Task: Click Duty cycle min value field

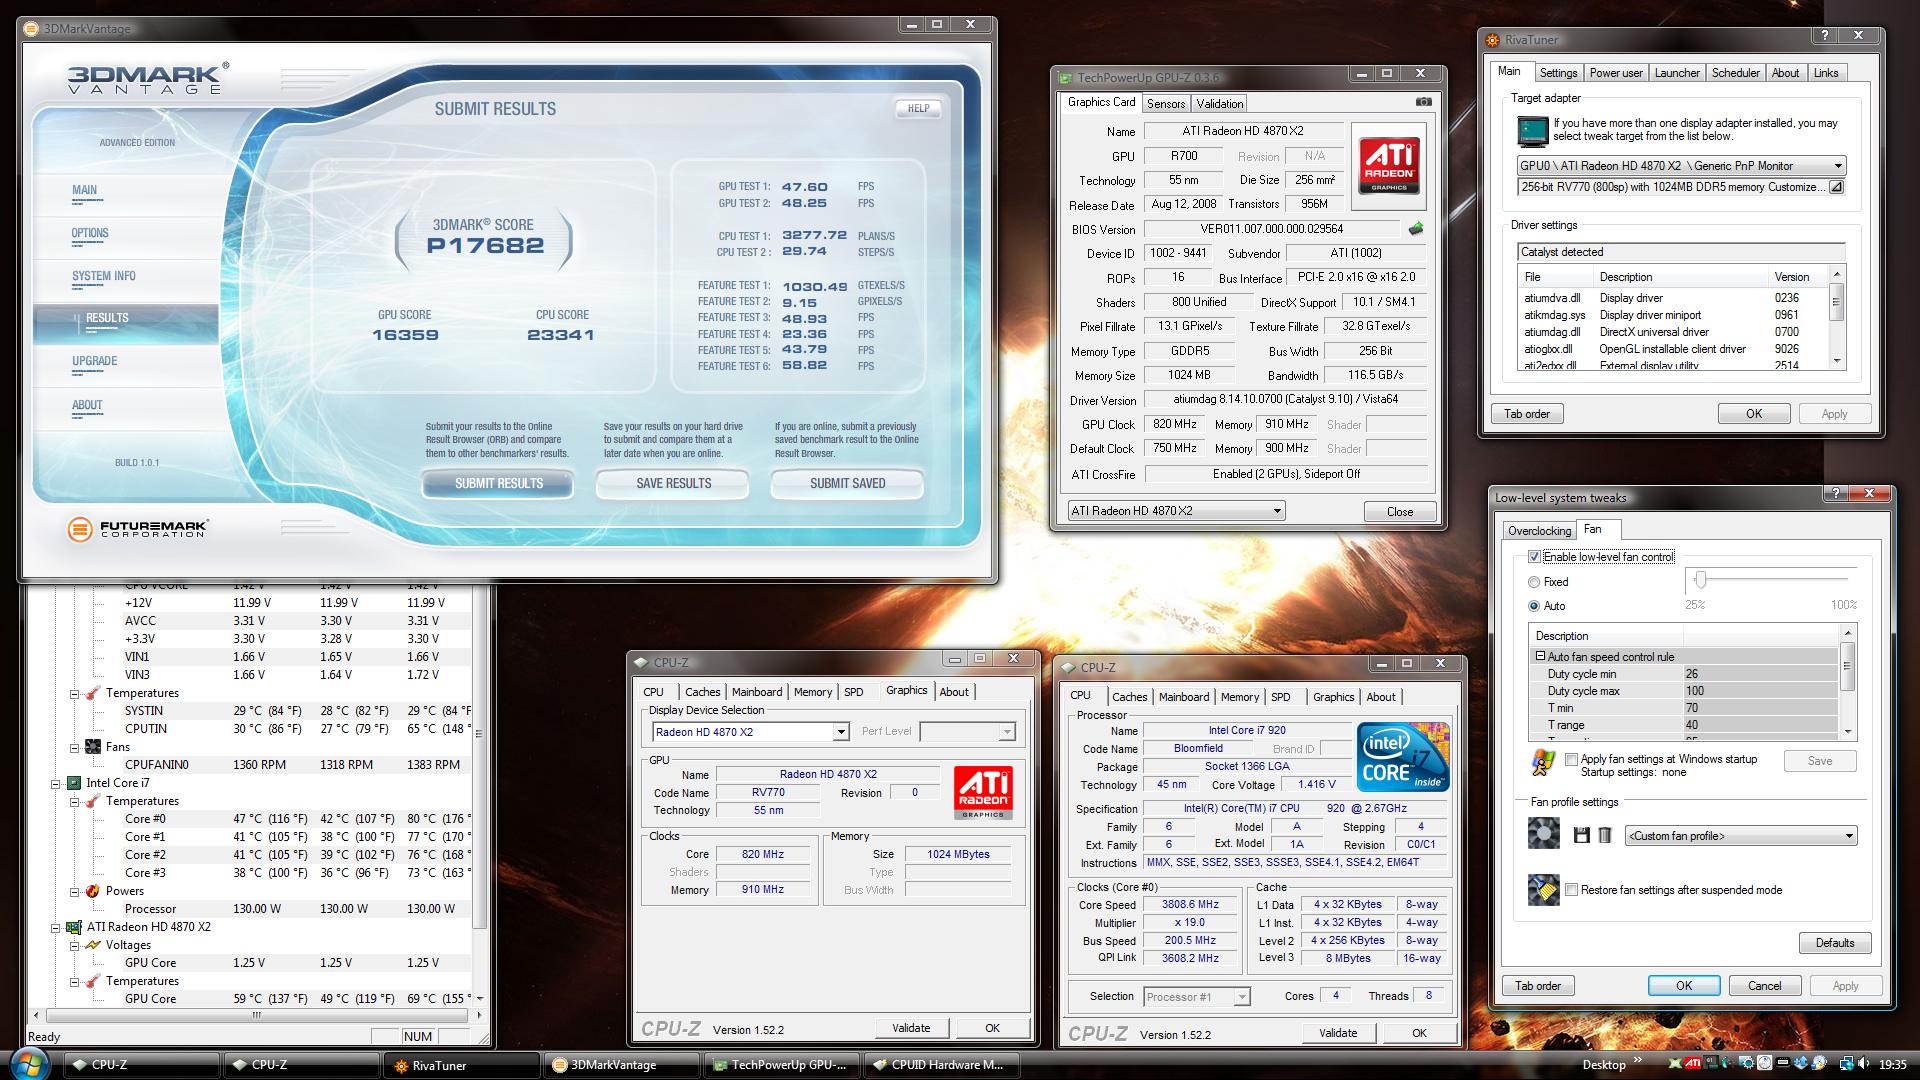Action: (x=1760, y=674)
